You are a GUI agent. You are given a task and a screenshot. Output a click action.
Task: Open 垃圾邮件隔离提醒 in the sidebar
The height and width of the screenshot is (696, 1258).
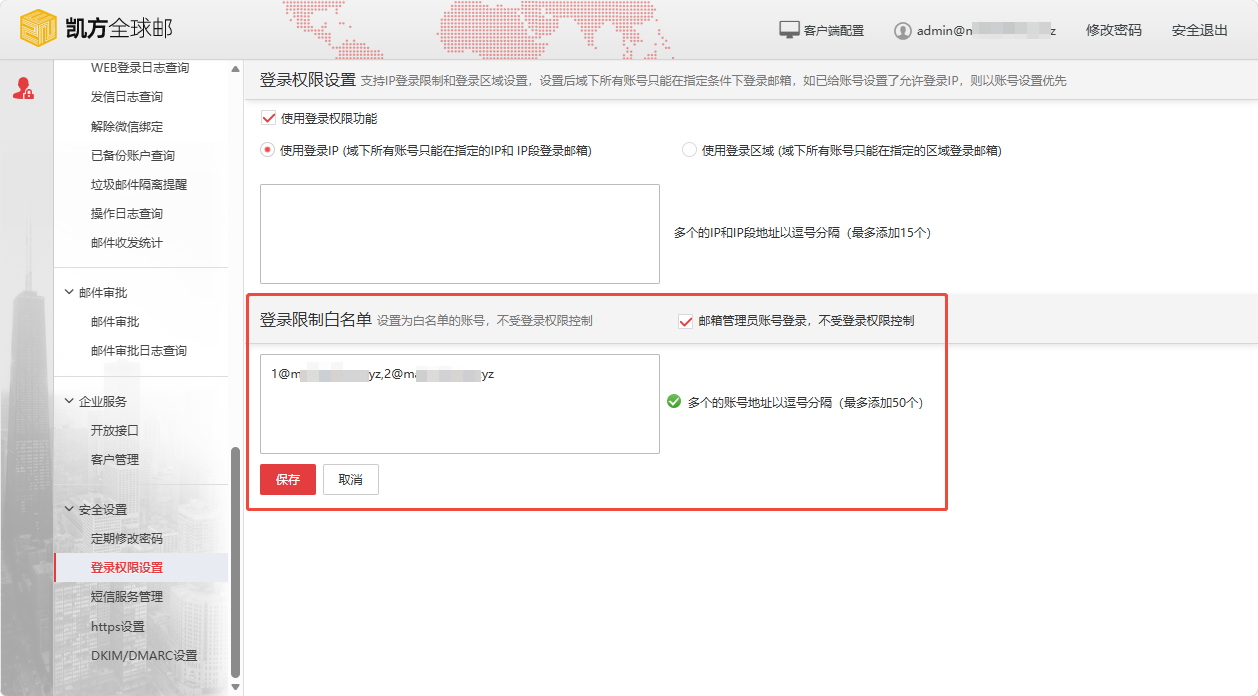[140, 185]
